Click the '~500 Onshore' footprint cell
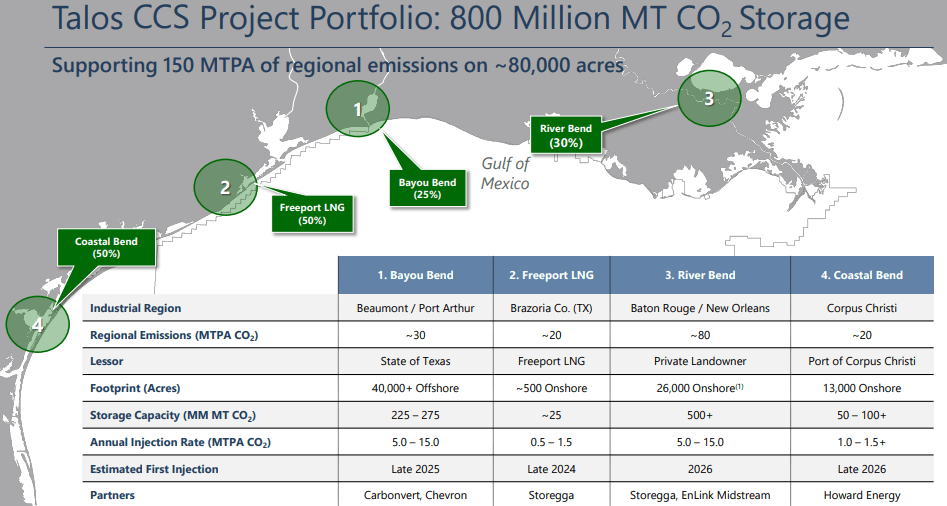 click(x=551, y=388)
